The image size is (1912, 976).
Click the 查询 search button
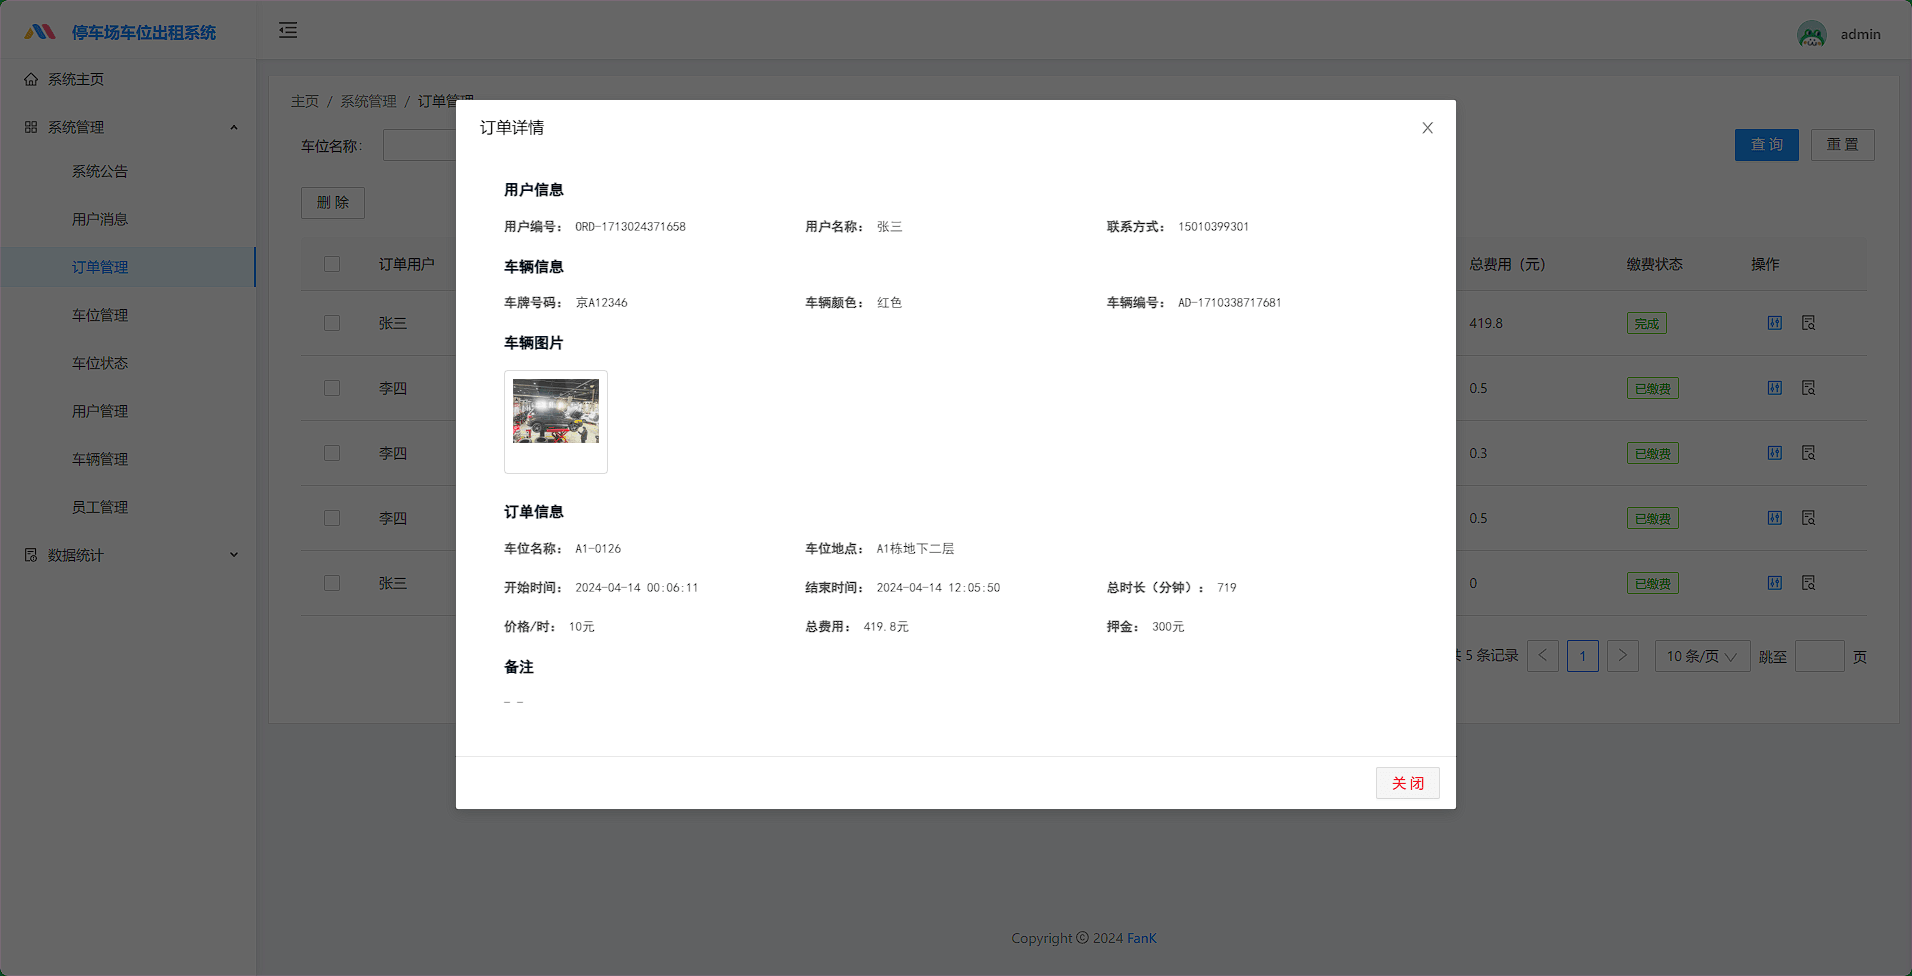click(x=1766, y=145)
